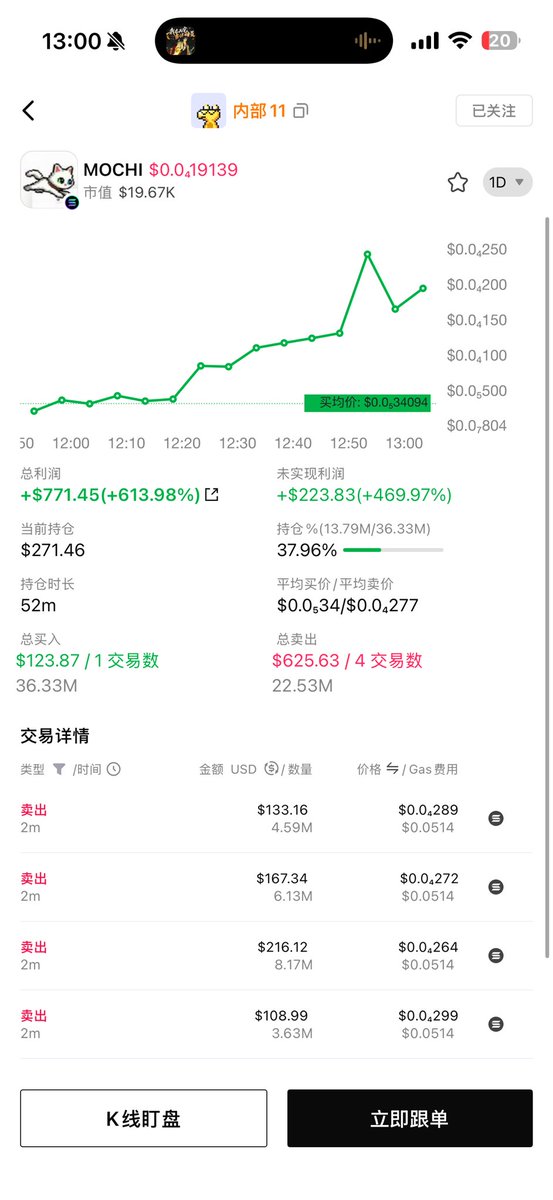Screen dimensions: 553x1200
Task: Tap unrealized profit +$223.83(+469.97%)
Action: pyautogui.click(x=364, y=495)
